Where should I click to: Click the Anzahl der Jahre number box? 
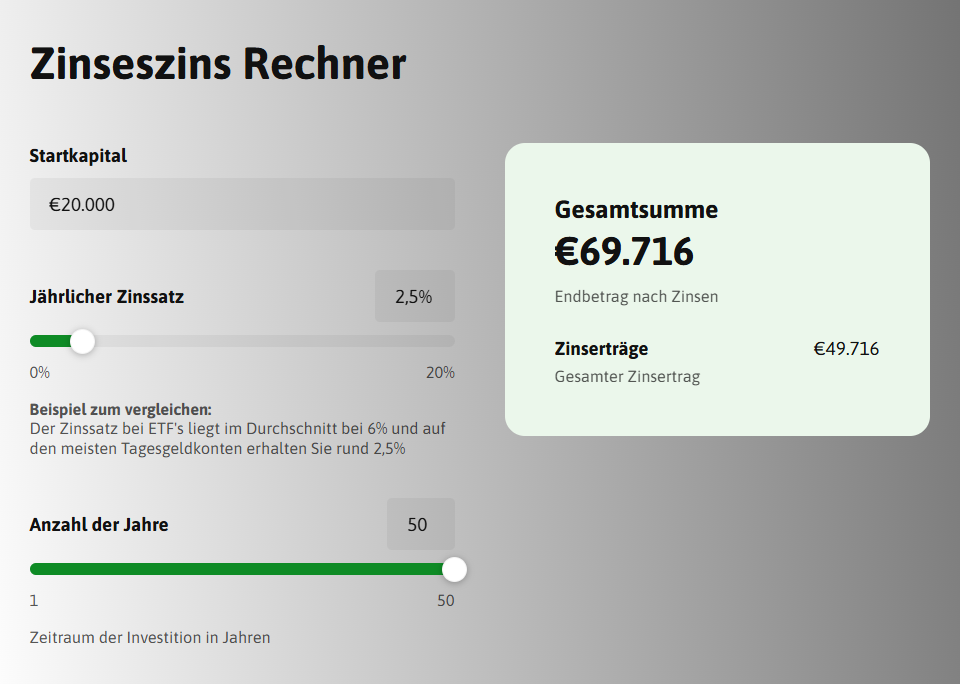pyautogui.click(x=420, y=524)
